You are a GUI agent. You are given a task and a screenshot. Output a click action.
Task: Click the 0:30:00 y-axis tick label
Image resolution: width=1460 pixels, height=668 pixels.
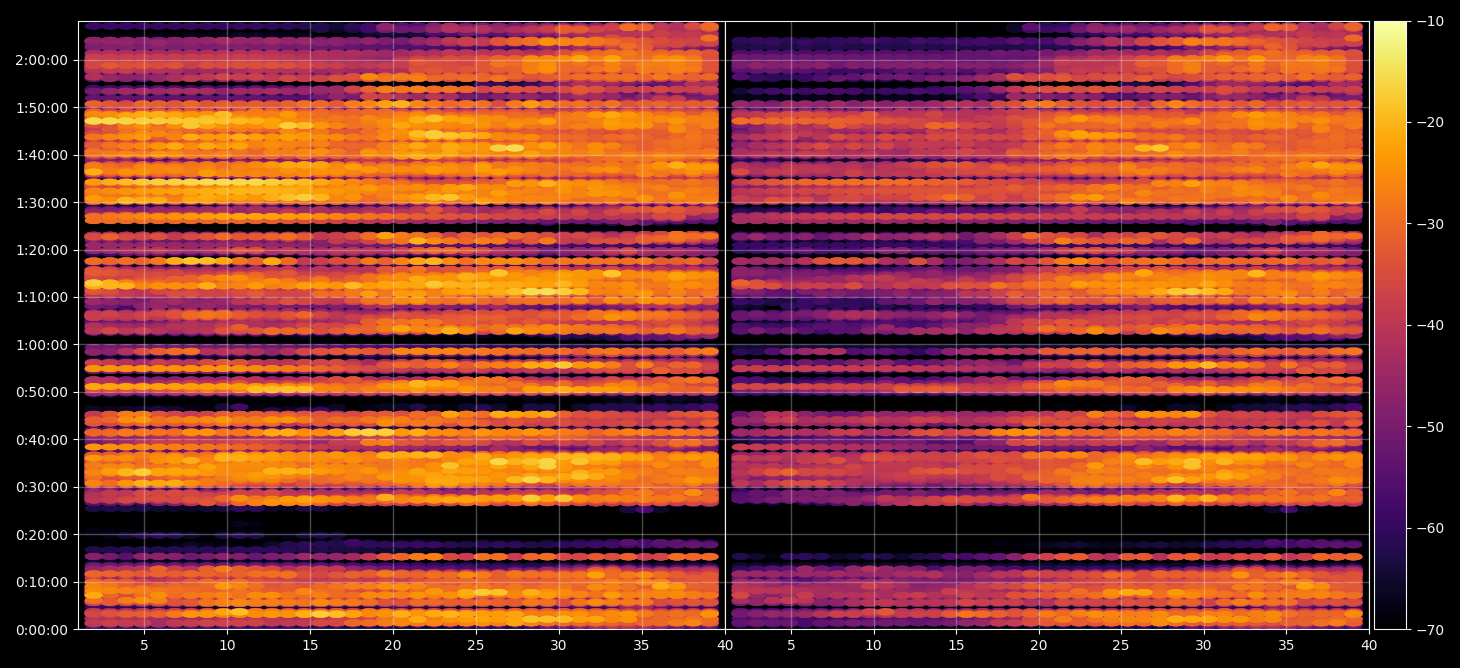tap(41, 487)
